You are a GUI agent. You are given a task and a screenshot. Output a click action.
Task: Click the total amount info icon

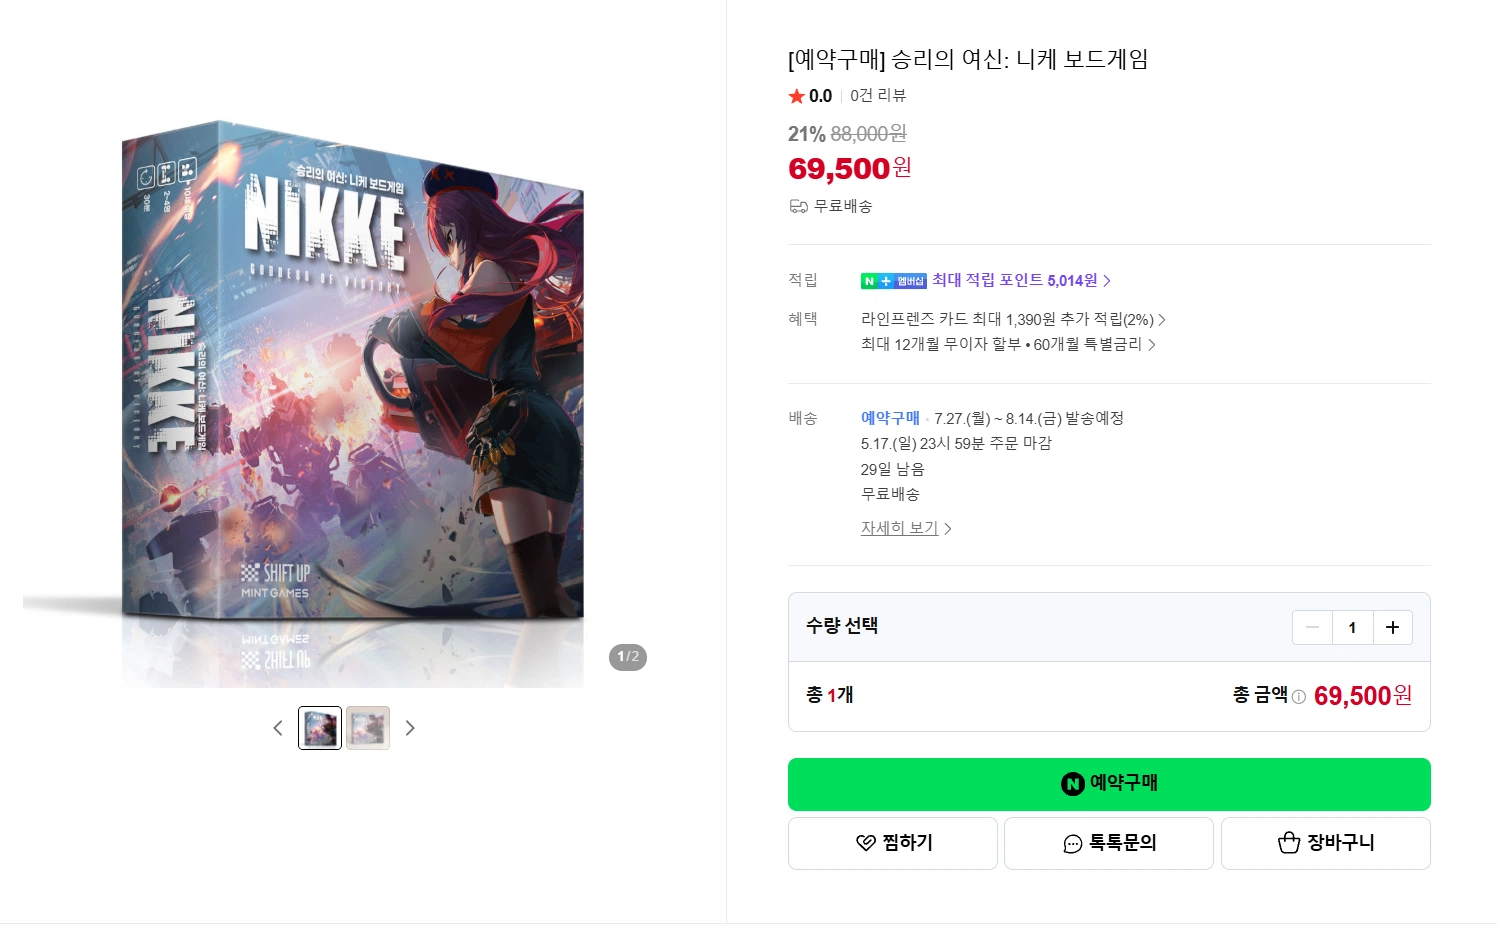point(1298,697)
